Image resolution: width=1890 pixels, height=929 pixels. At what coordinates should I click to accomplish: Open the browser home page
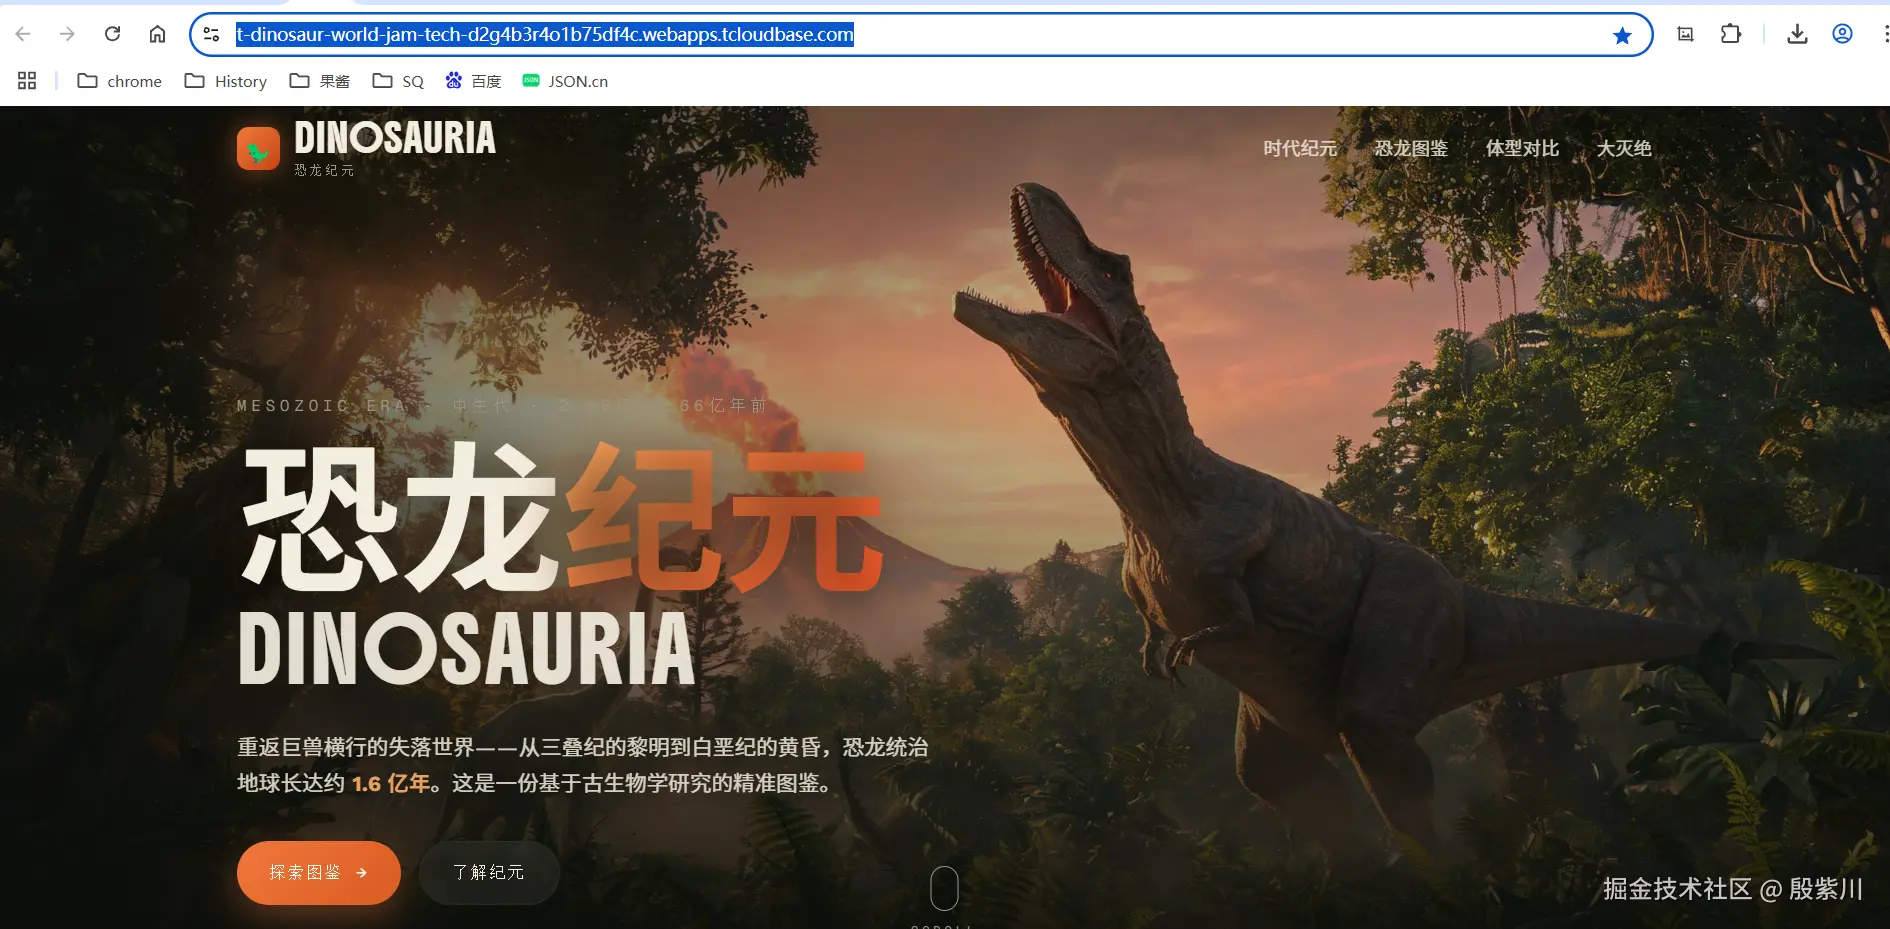(157, 34)
